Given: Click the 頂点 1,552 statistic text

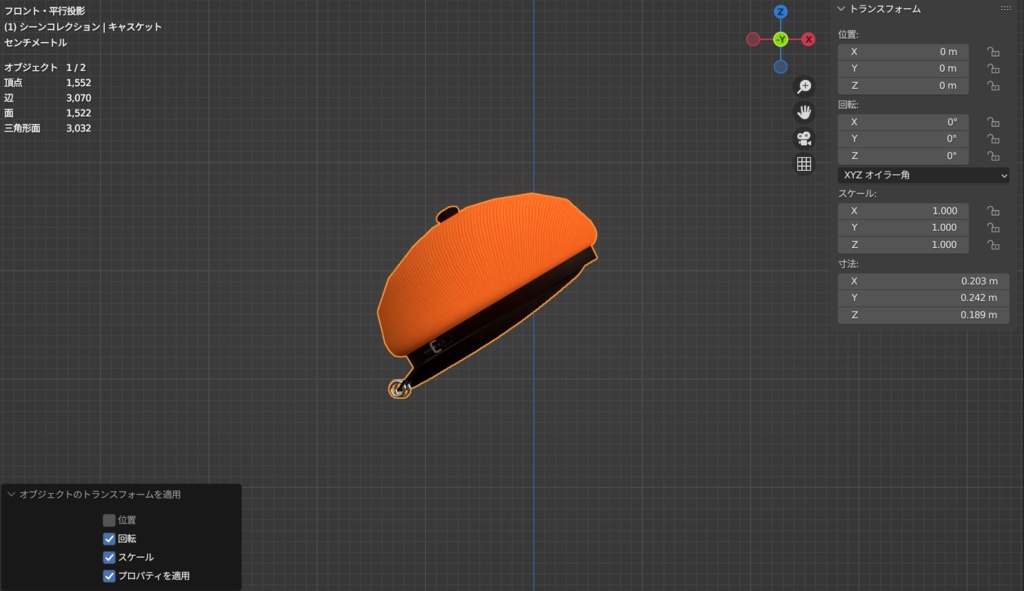Looking at the screenshot, I should coord(48,83).
